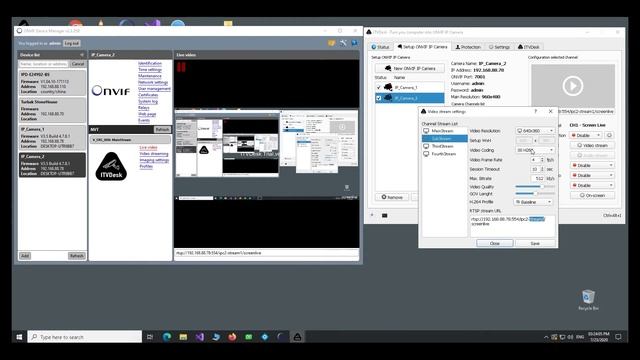640x360 pixels.
Task: Click Windows taskbar search box
Action: 85,337
